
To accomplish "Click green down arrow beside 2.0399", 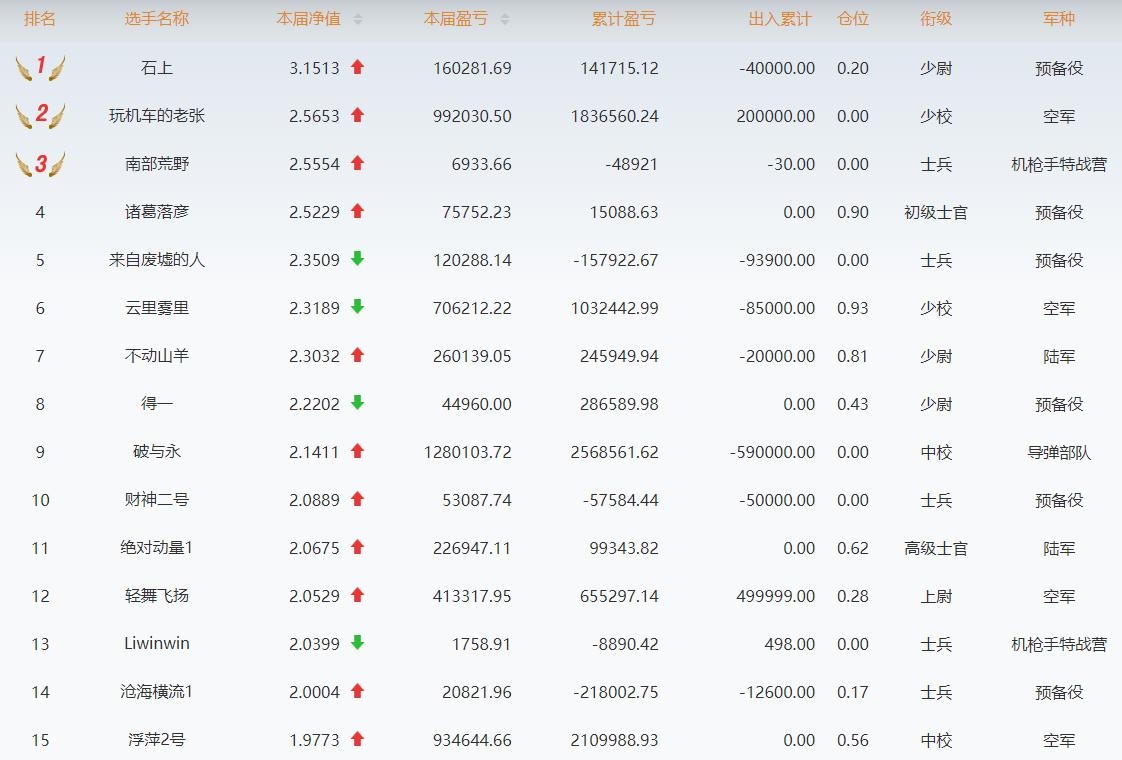I will tap(357, 643).
